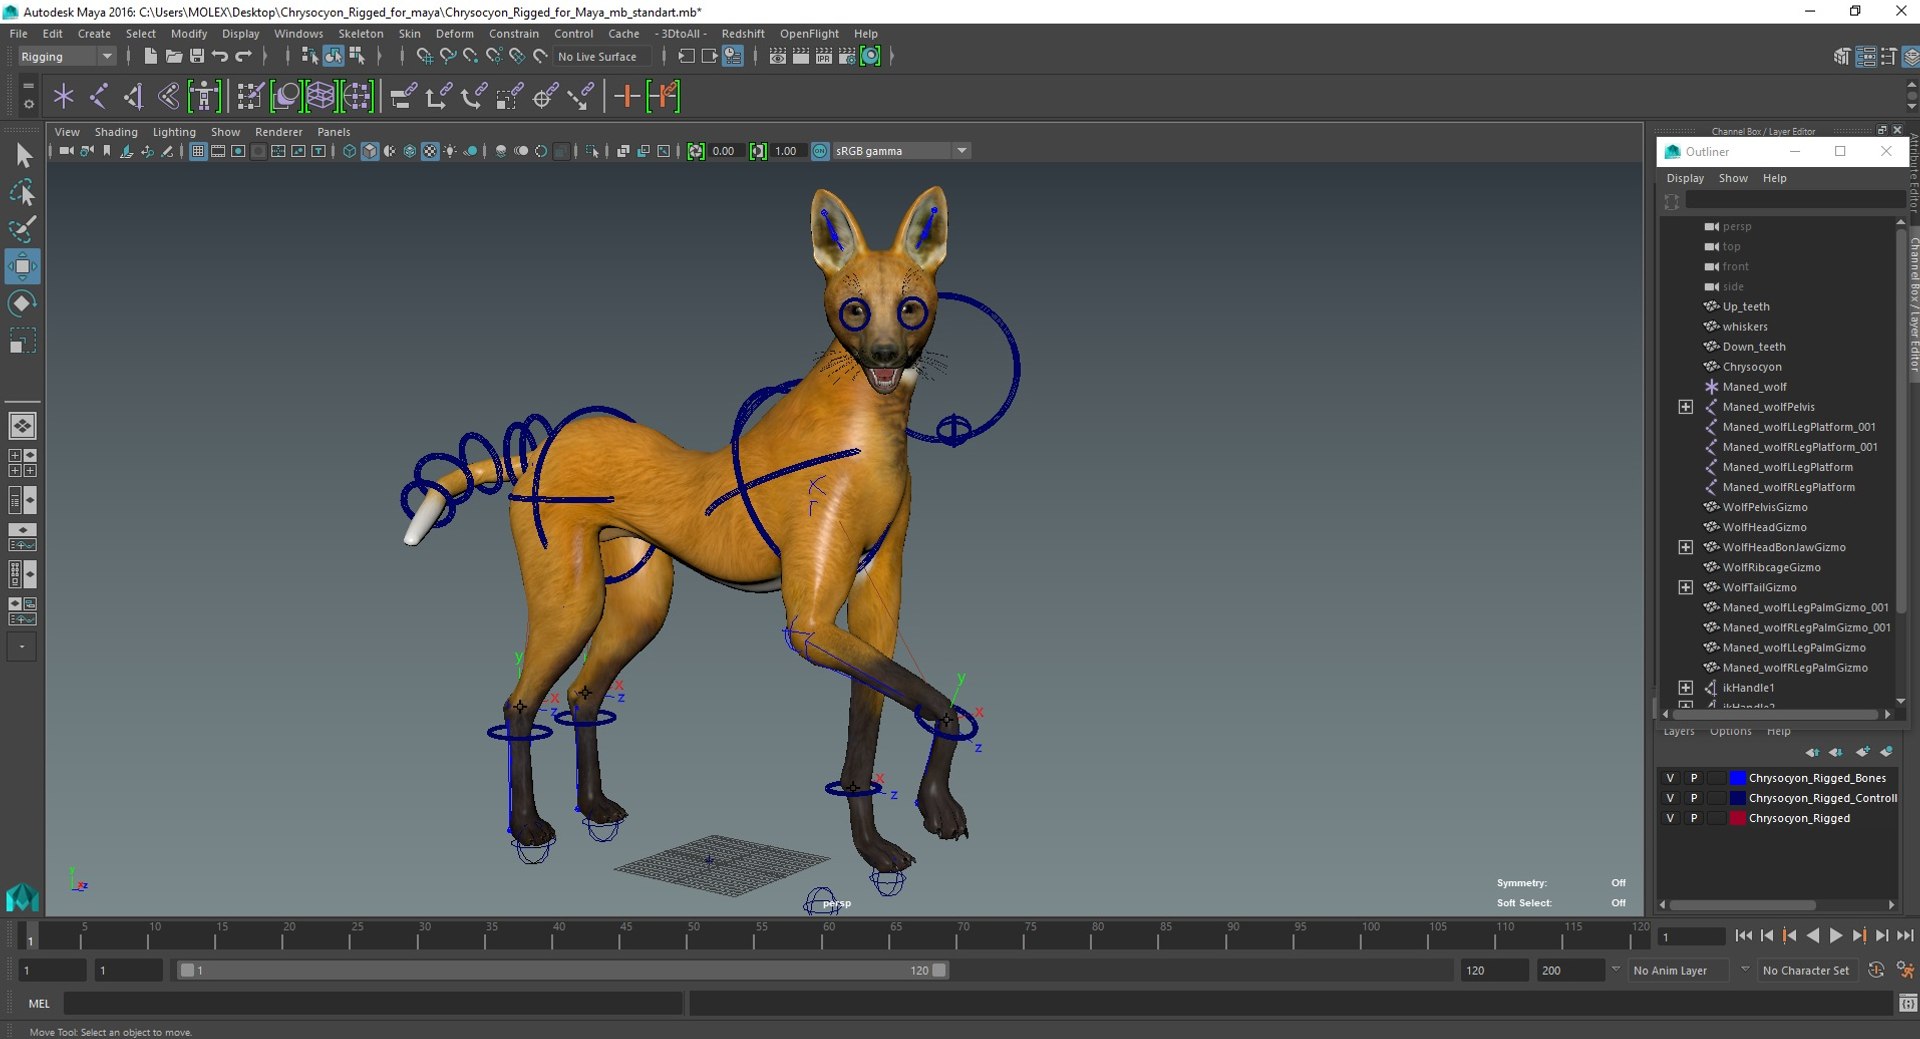Select the IK Handle tool icon
Screen dimensions: 1920x1039
point(133,96)
